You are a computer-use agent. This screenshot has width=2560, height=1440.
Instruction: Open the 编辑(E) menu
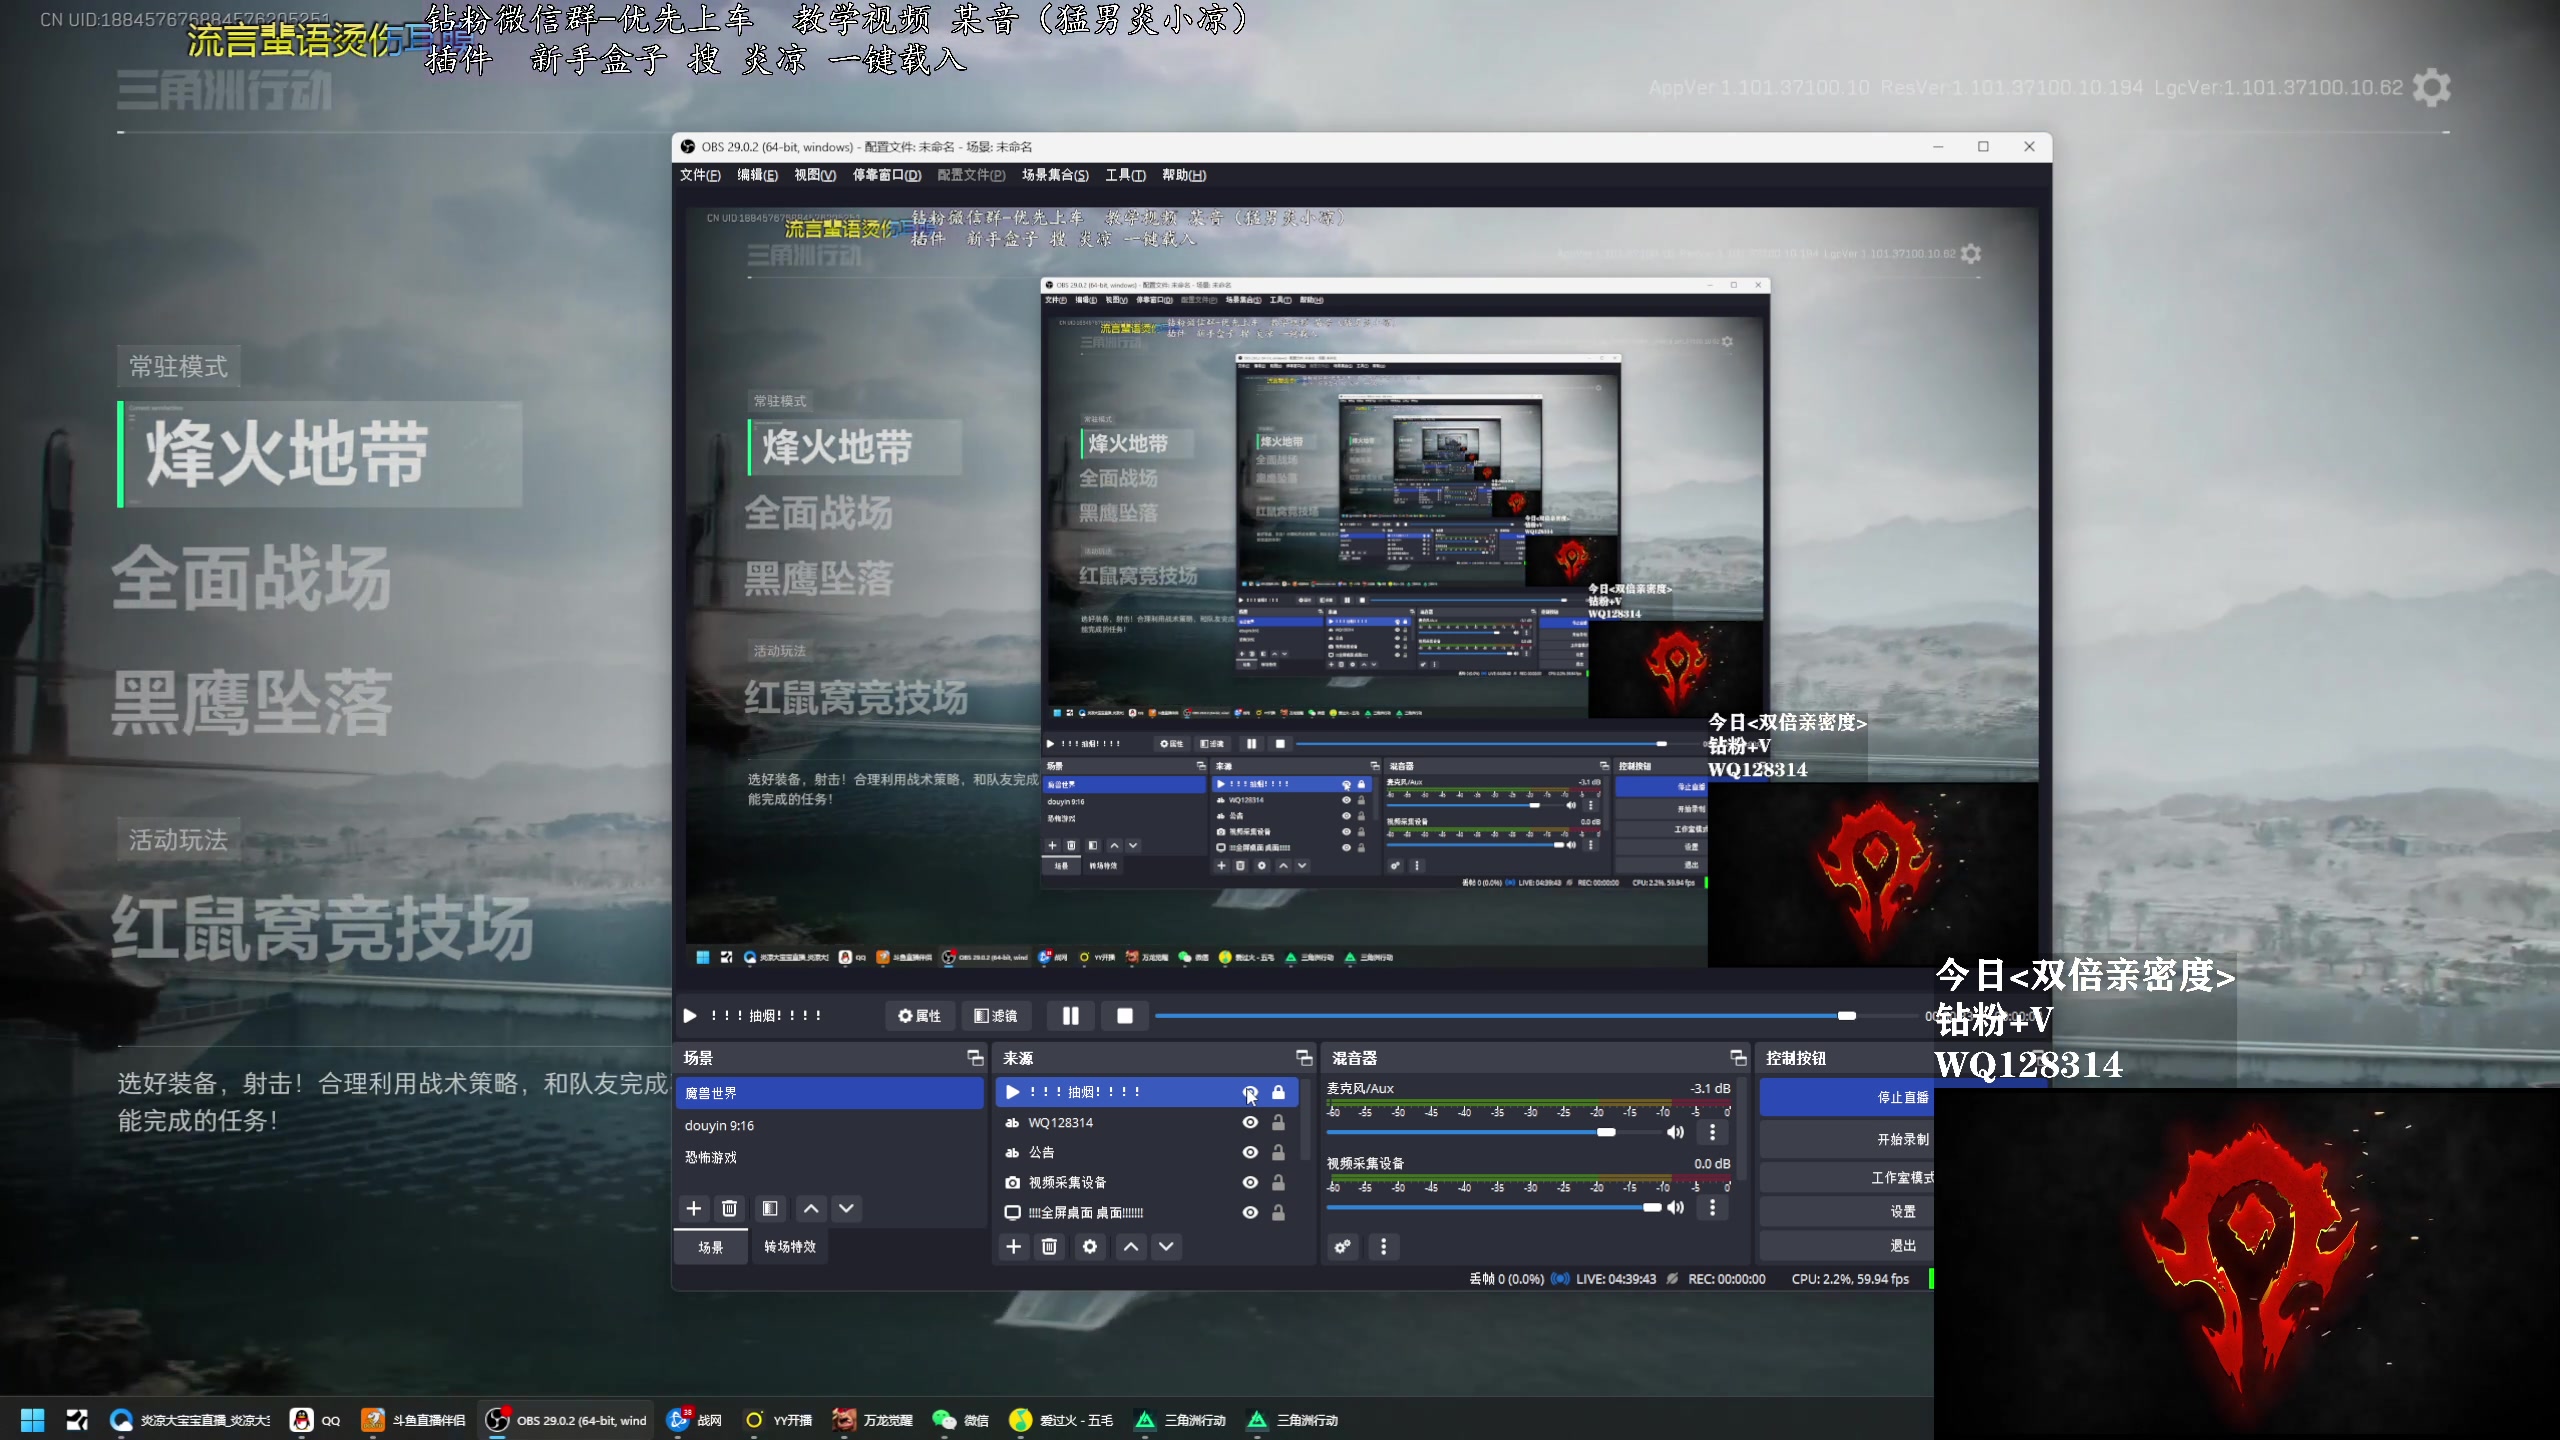(757, 175)
